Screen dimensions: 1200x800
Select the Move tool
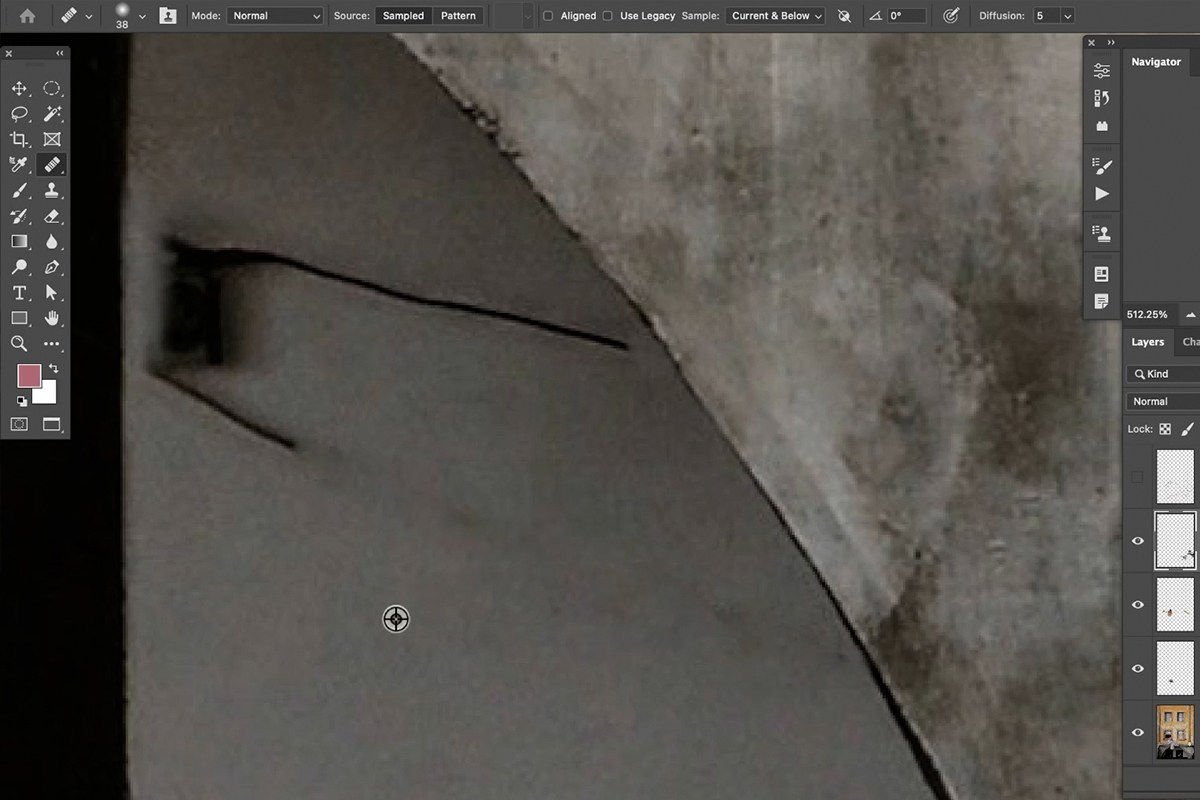click(19, 89)
